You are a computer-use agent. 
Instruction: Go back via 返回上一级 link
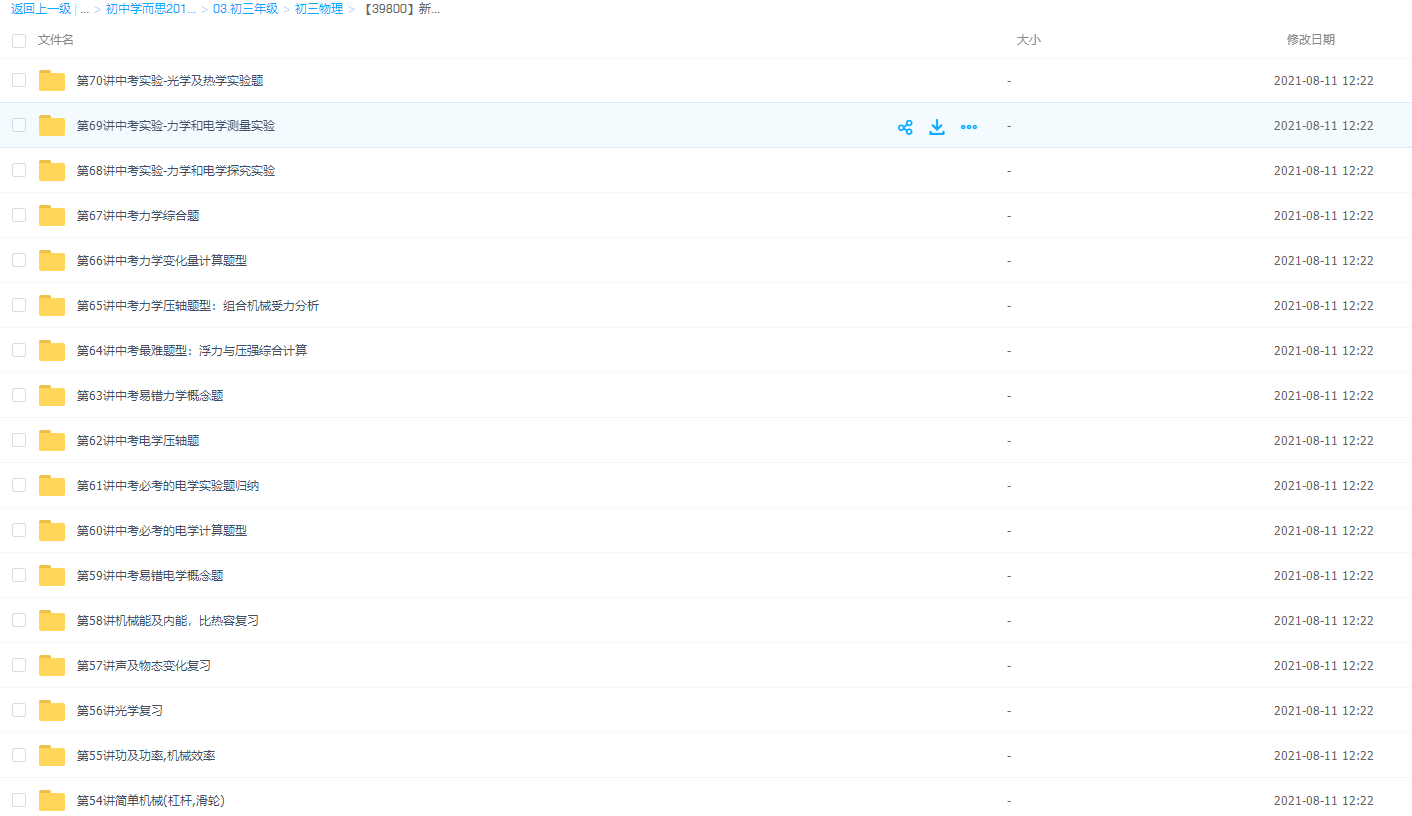(41, 9)
